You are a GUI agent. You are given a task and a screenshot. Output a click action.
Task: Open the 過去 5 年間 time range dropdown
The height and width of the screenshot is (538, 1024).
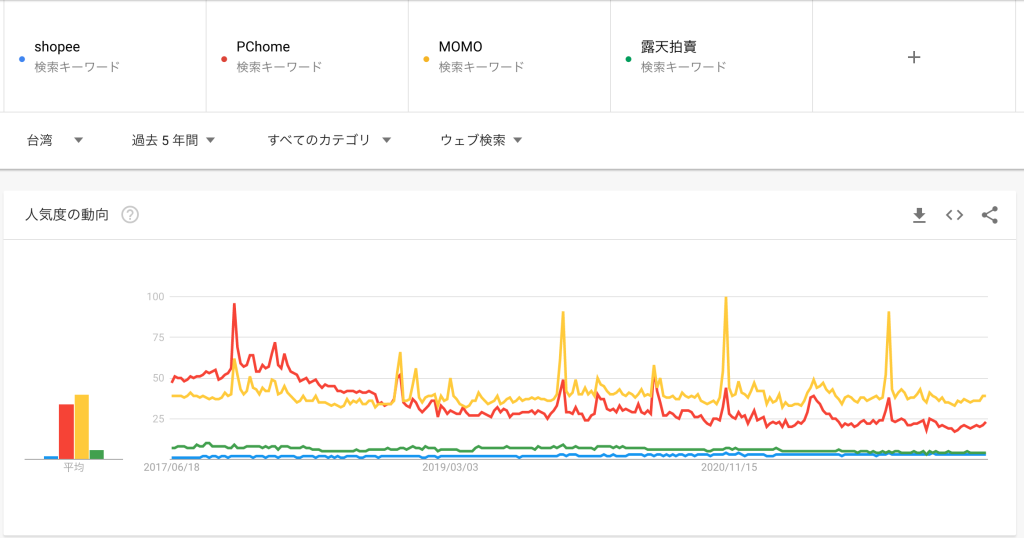click(x=173, y=140)
